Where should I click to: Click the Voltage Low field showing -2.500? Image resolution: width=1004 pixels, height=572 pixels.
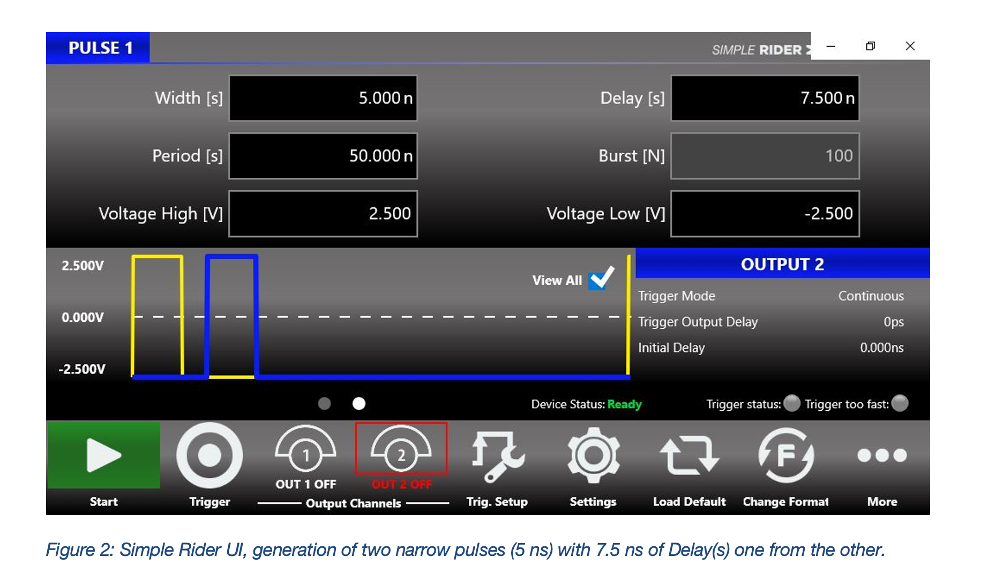(x=765, y=213)
